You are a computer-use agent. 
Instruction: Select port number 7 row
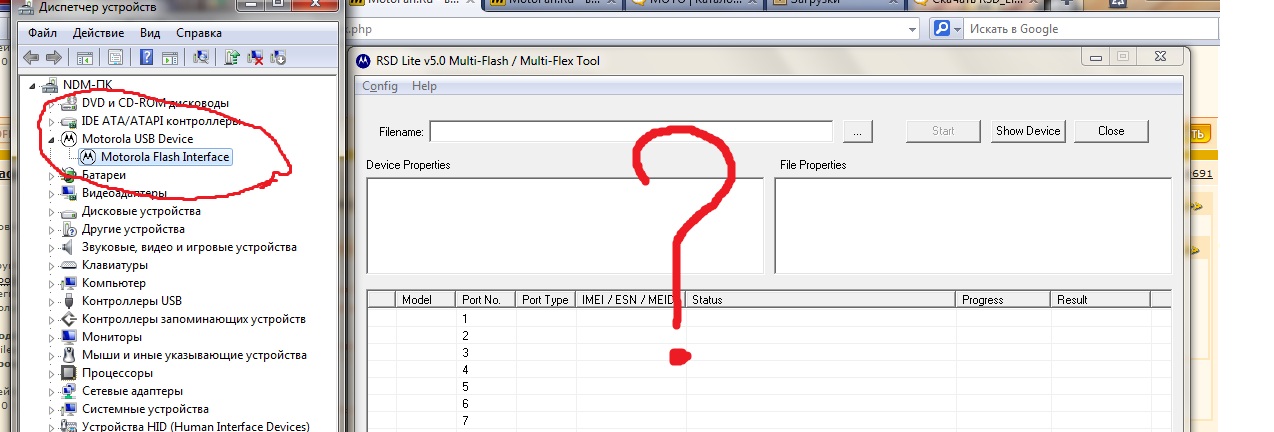click(x=769, y=420)
